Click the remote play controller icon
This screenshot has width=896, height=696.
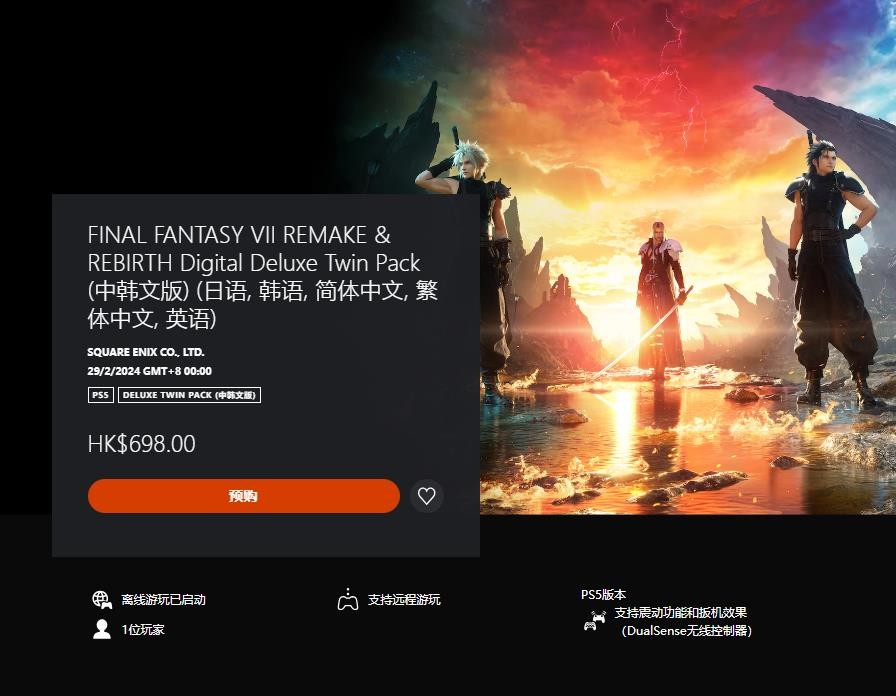[347, 600]
